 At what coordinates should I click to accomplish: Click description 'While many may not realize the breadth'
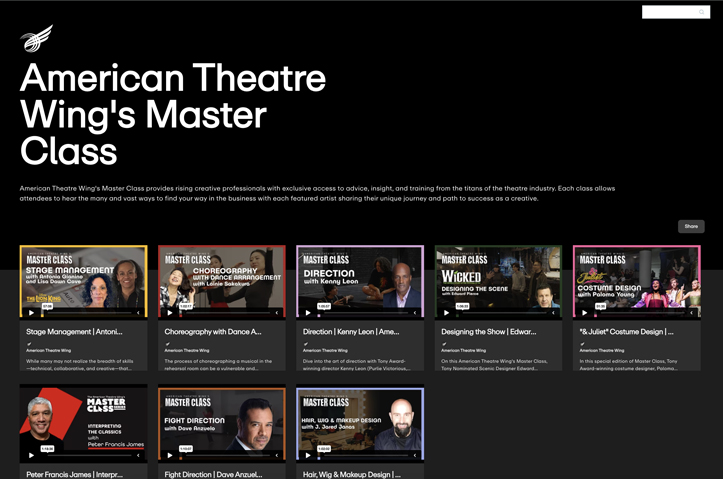point(80,365)
